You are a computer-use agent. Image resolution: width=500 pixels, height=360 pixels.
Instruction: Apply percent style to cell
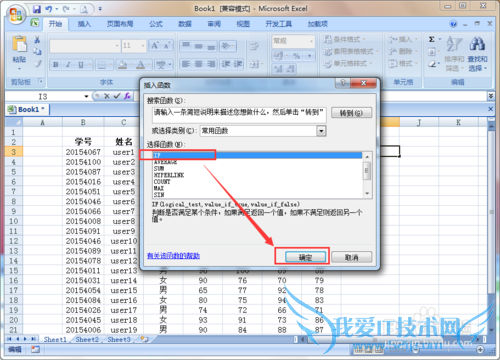pyautogui.click(x=296, y=56)
